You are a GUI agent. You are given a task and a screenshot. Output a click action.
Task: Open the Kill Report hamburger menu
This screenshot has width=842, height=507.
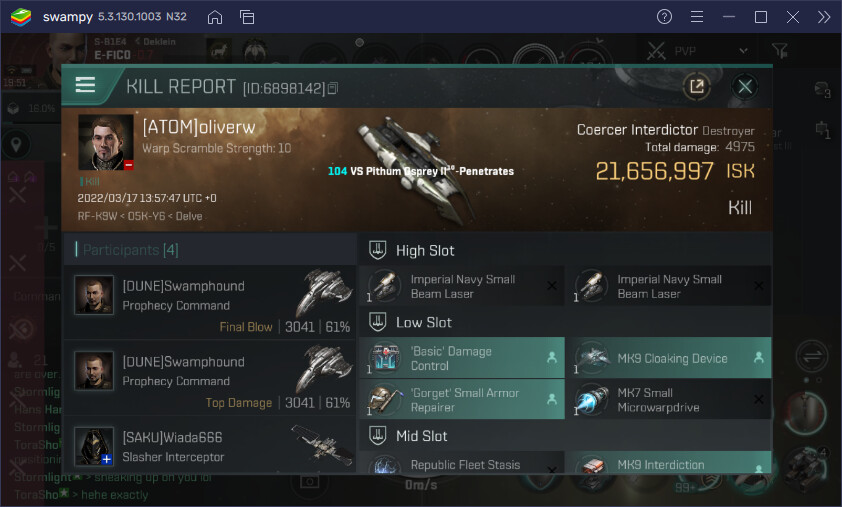86,86
